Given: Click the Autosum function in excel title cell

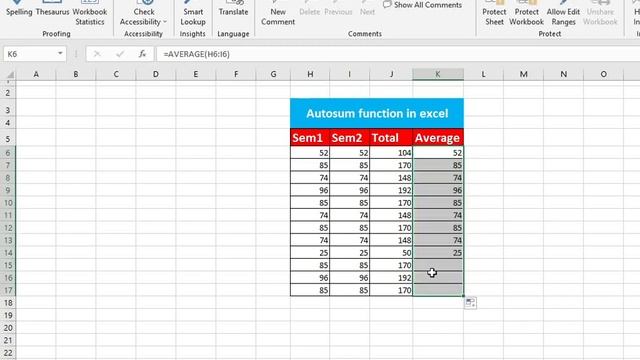Looking at the screenshot, I should tap(377, 113).
